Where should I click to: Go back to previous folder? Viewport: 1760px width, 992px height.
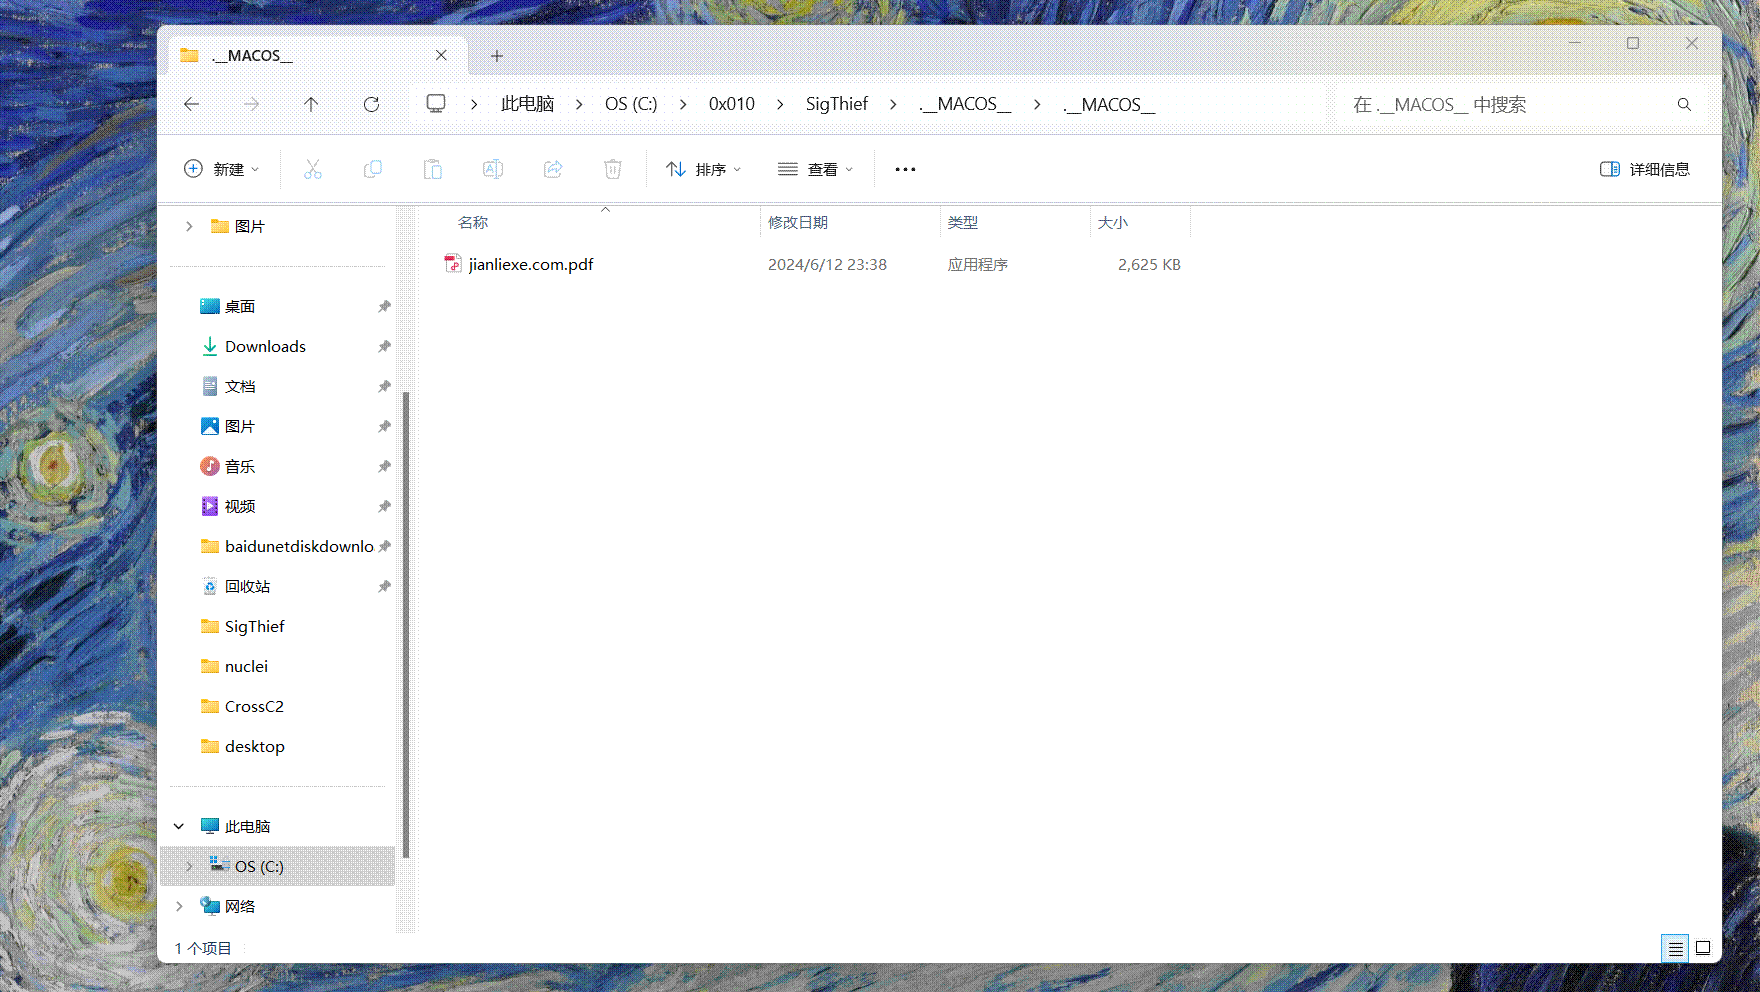[192, 104]
